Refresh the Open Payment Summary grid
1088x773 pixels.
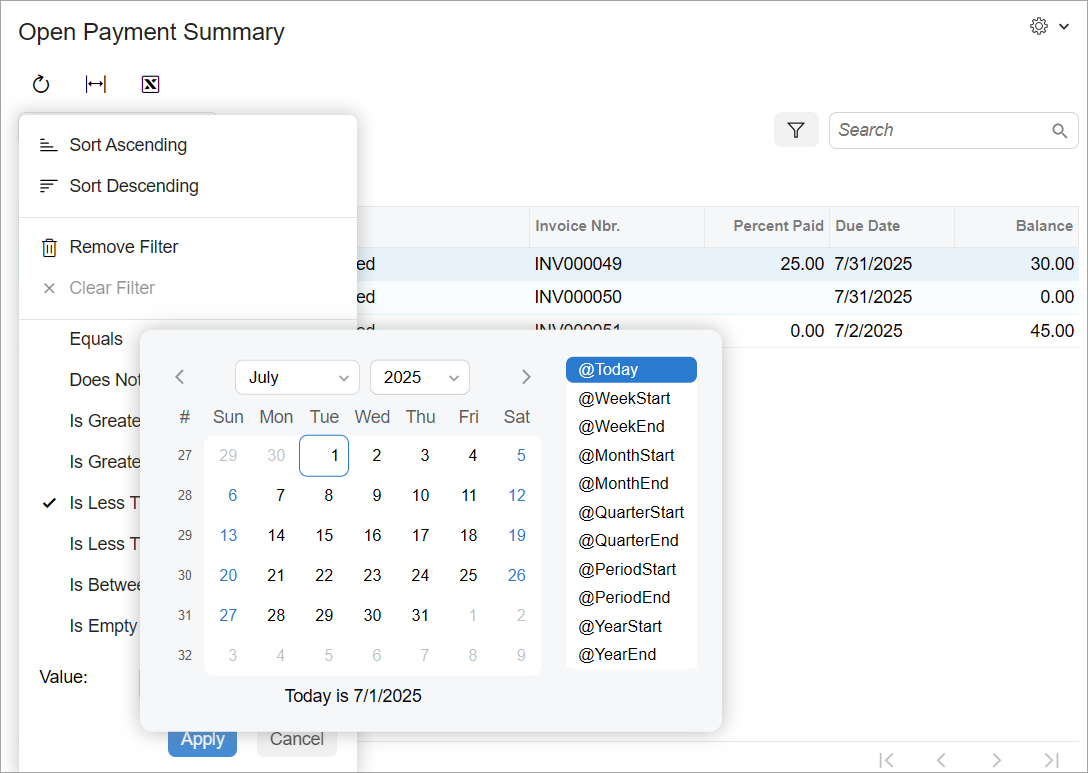[x=41, y=84]
